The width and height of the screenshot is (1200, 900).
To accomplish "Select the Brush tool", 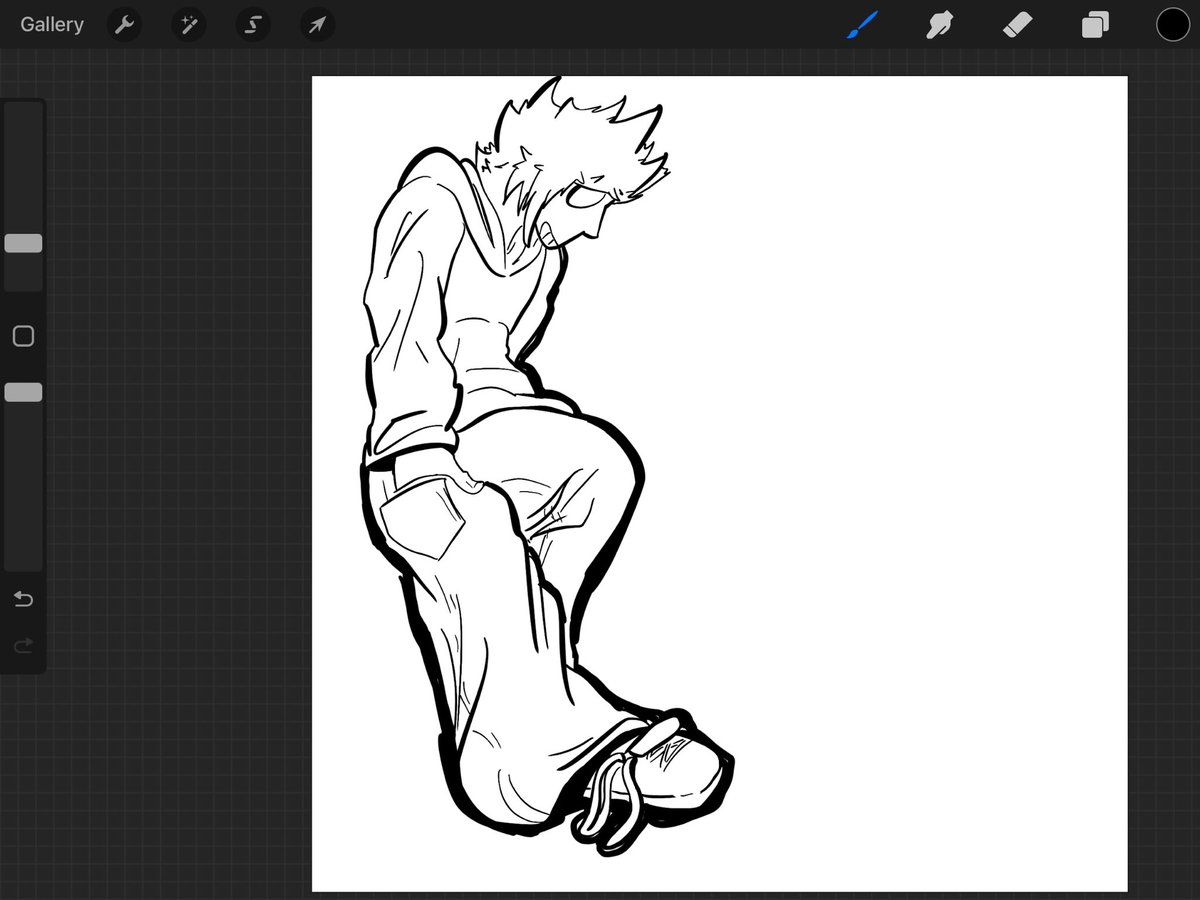I will click(x=862, y=24).
